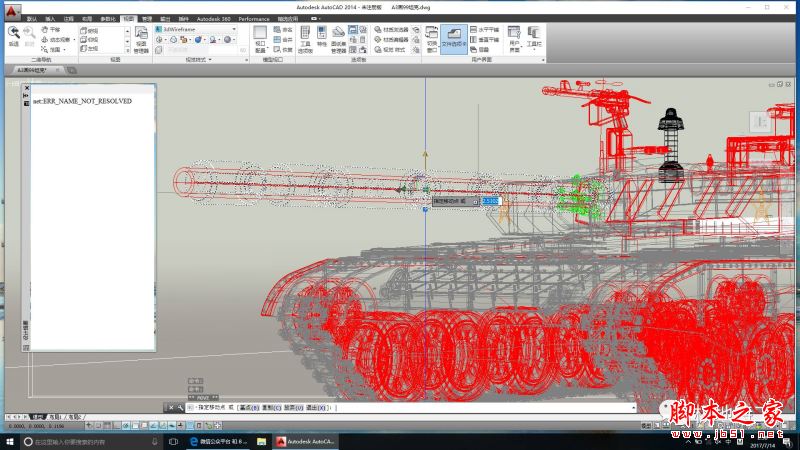The image size is (800, 450).
Task: Toggle File Tabs (文件选项卡) button
Action: pos(454,39)
